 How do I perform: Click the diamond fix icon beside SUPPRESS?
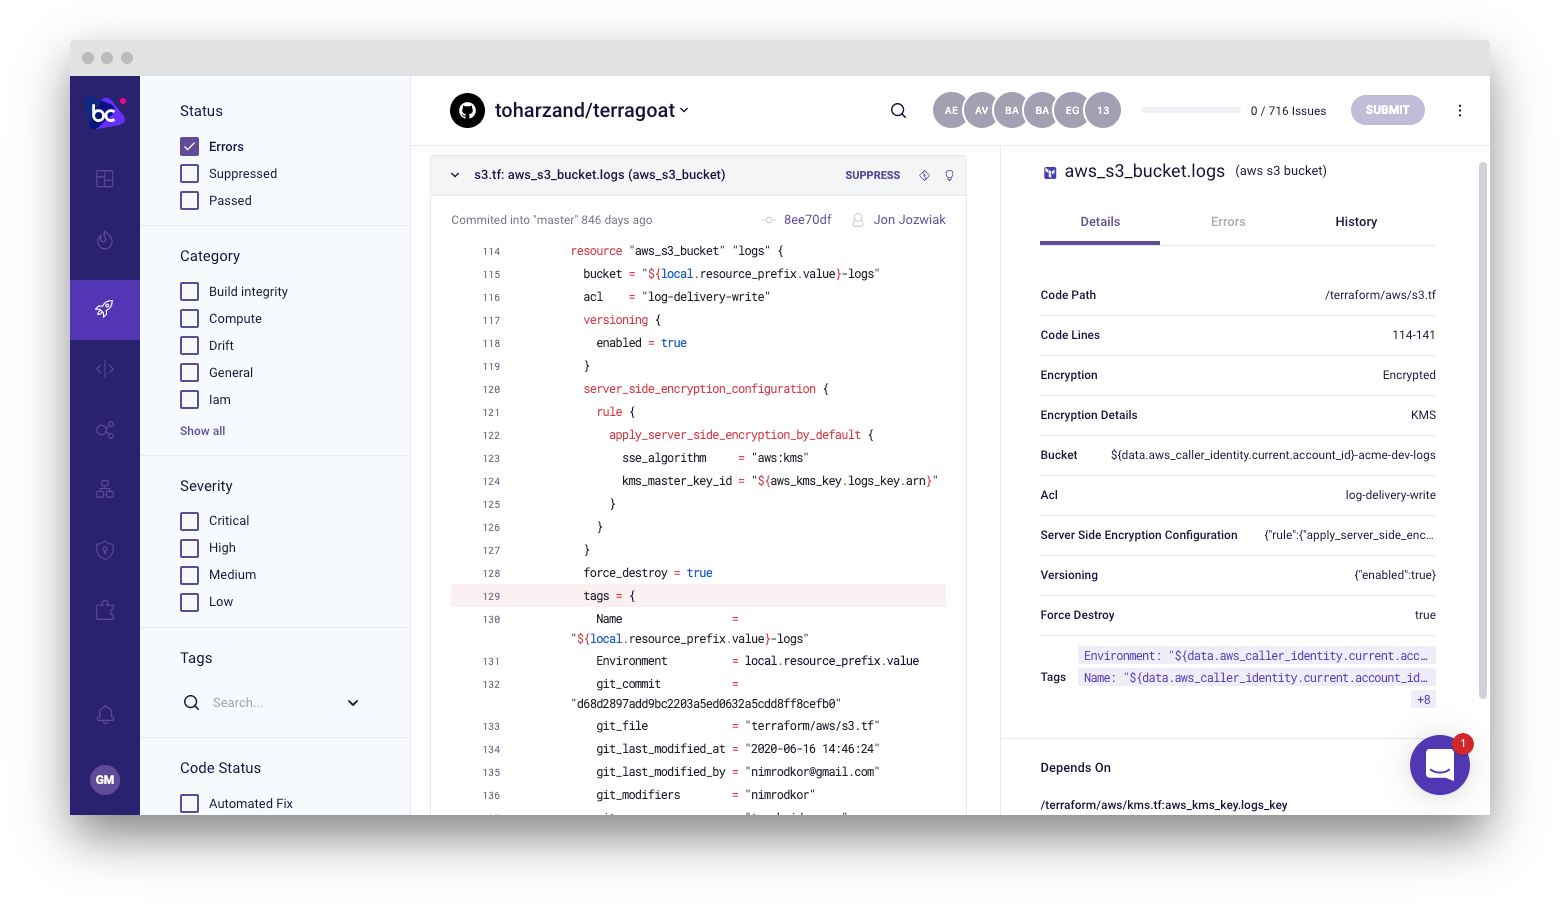(x=924, y=175)
